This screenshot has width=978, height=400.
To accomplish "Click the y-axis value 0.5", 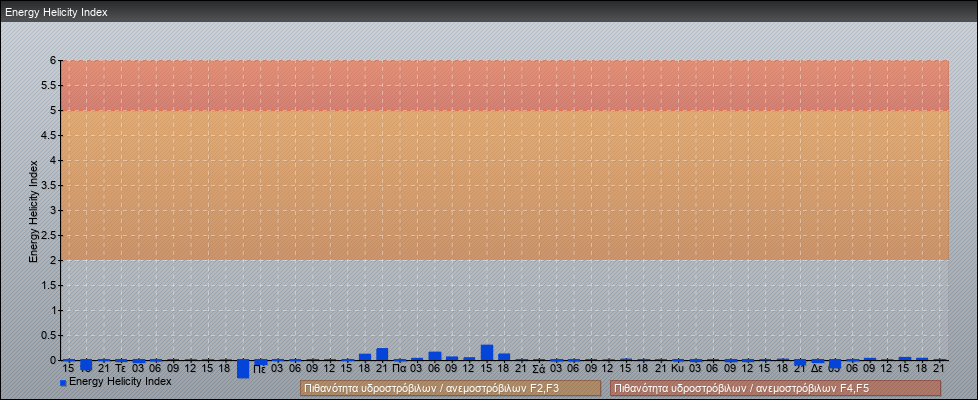I will [x=49, y=335].
